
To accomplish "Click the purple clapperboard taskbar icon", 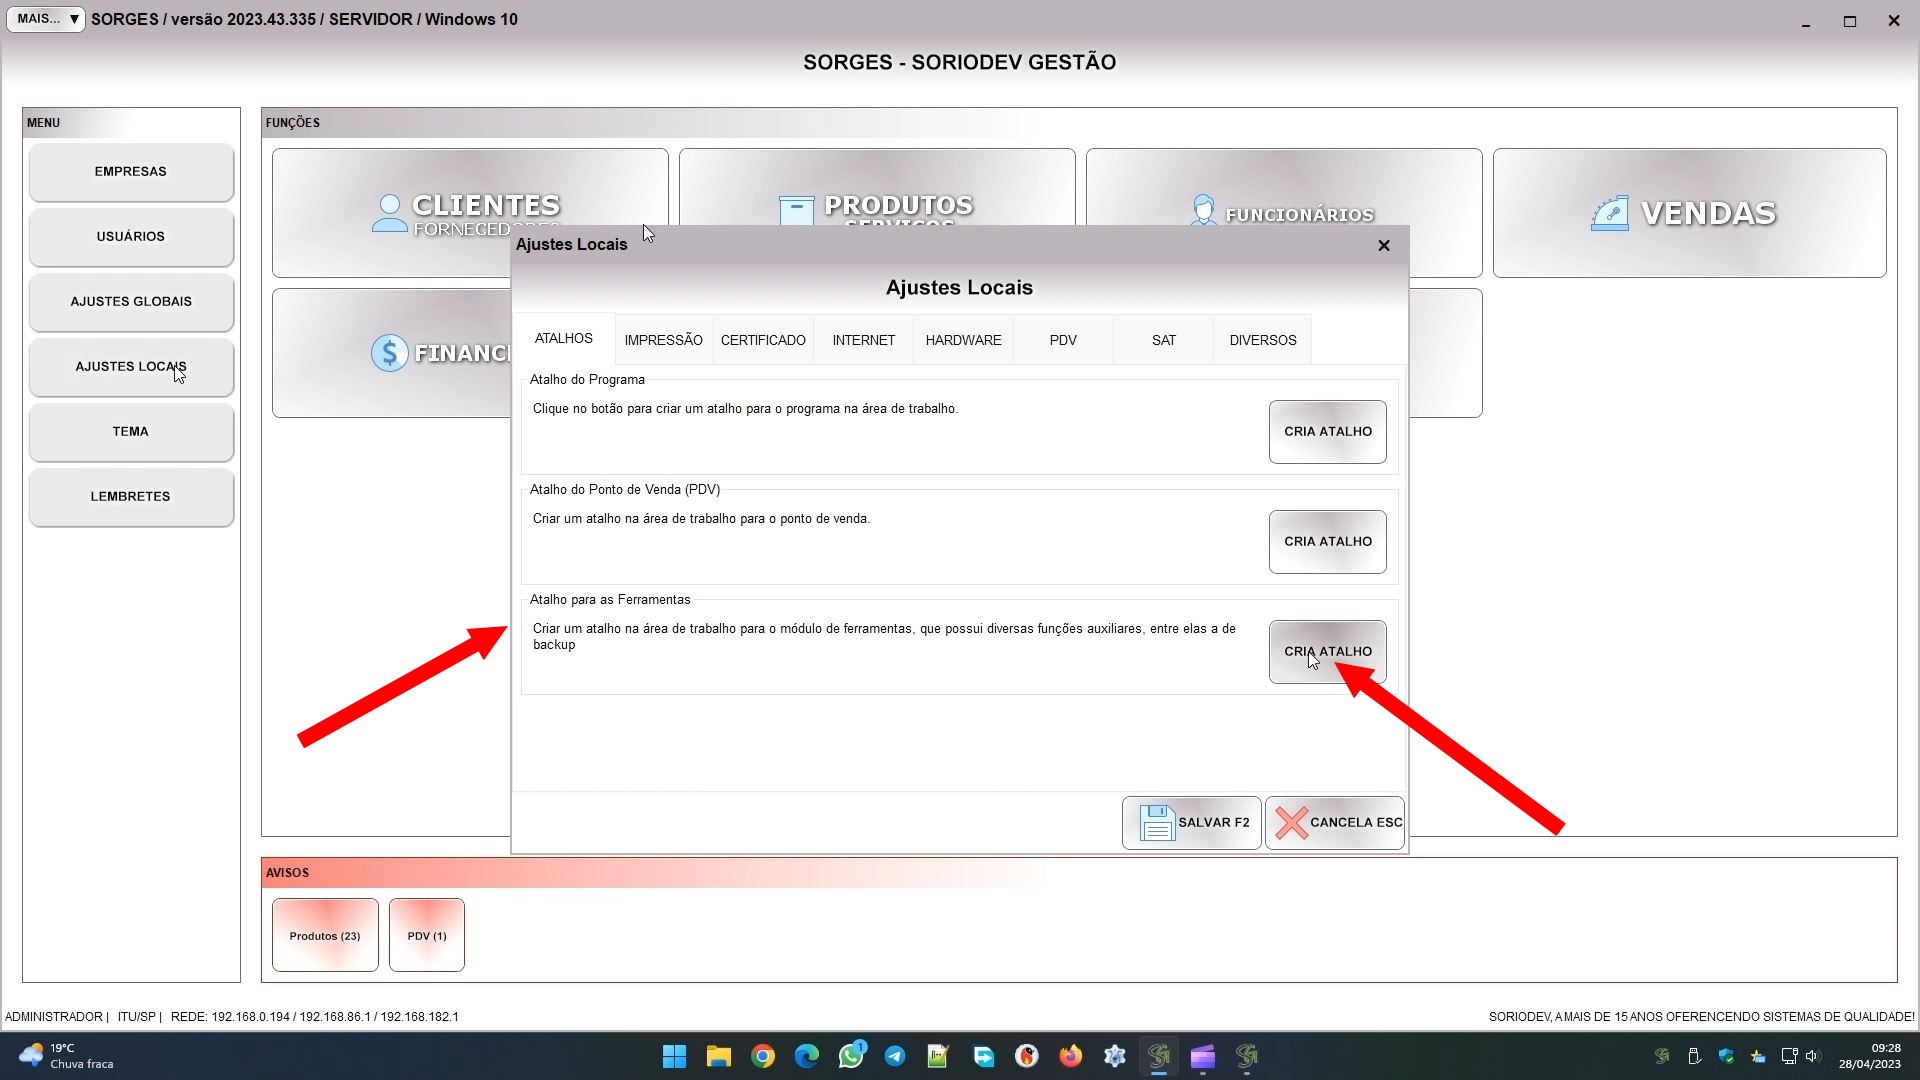I will point(1203,1057).
